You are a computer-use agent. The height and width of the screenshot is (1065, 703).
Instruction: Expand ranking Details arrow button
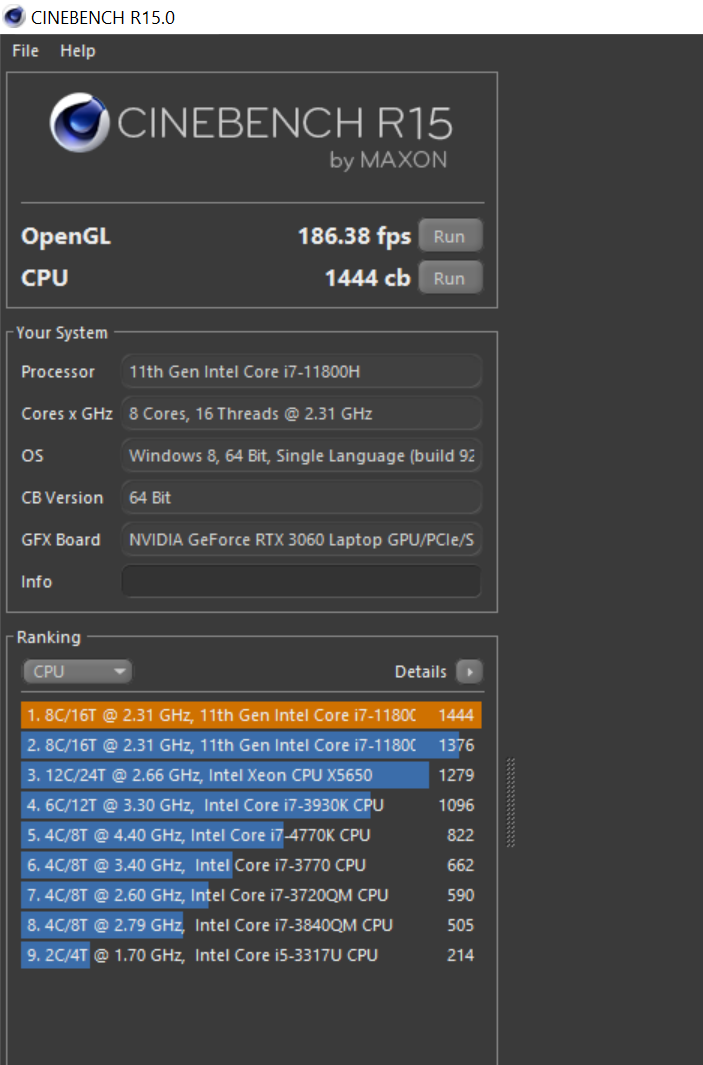pos(469,672)
